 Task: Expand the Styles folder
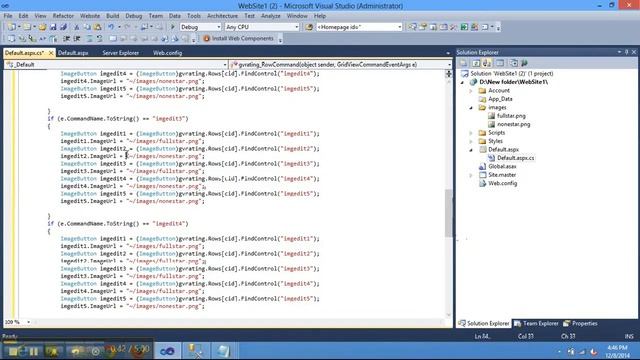[x=471, y=141]
